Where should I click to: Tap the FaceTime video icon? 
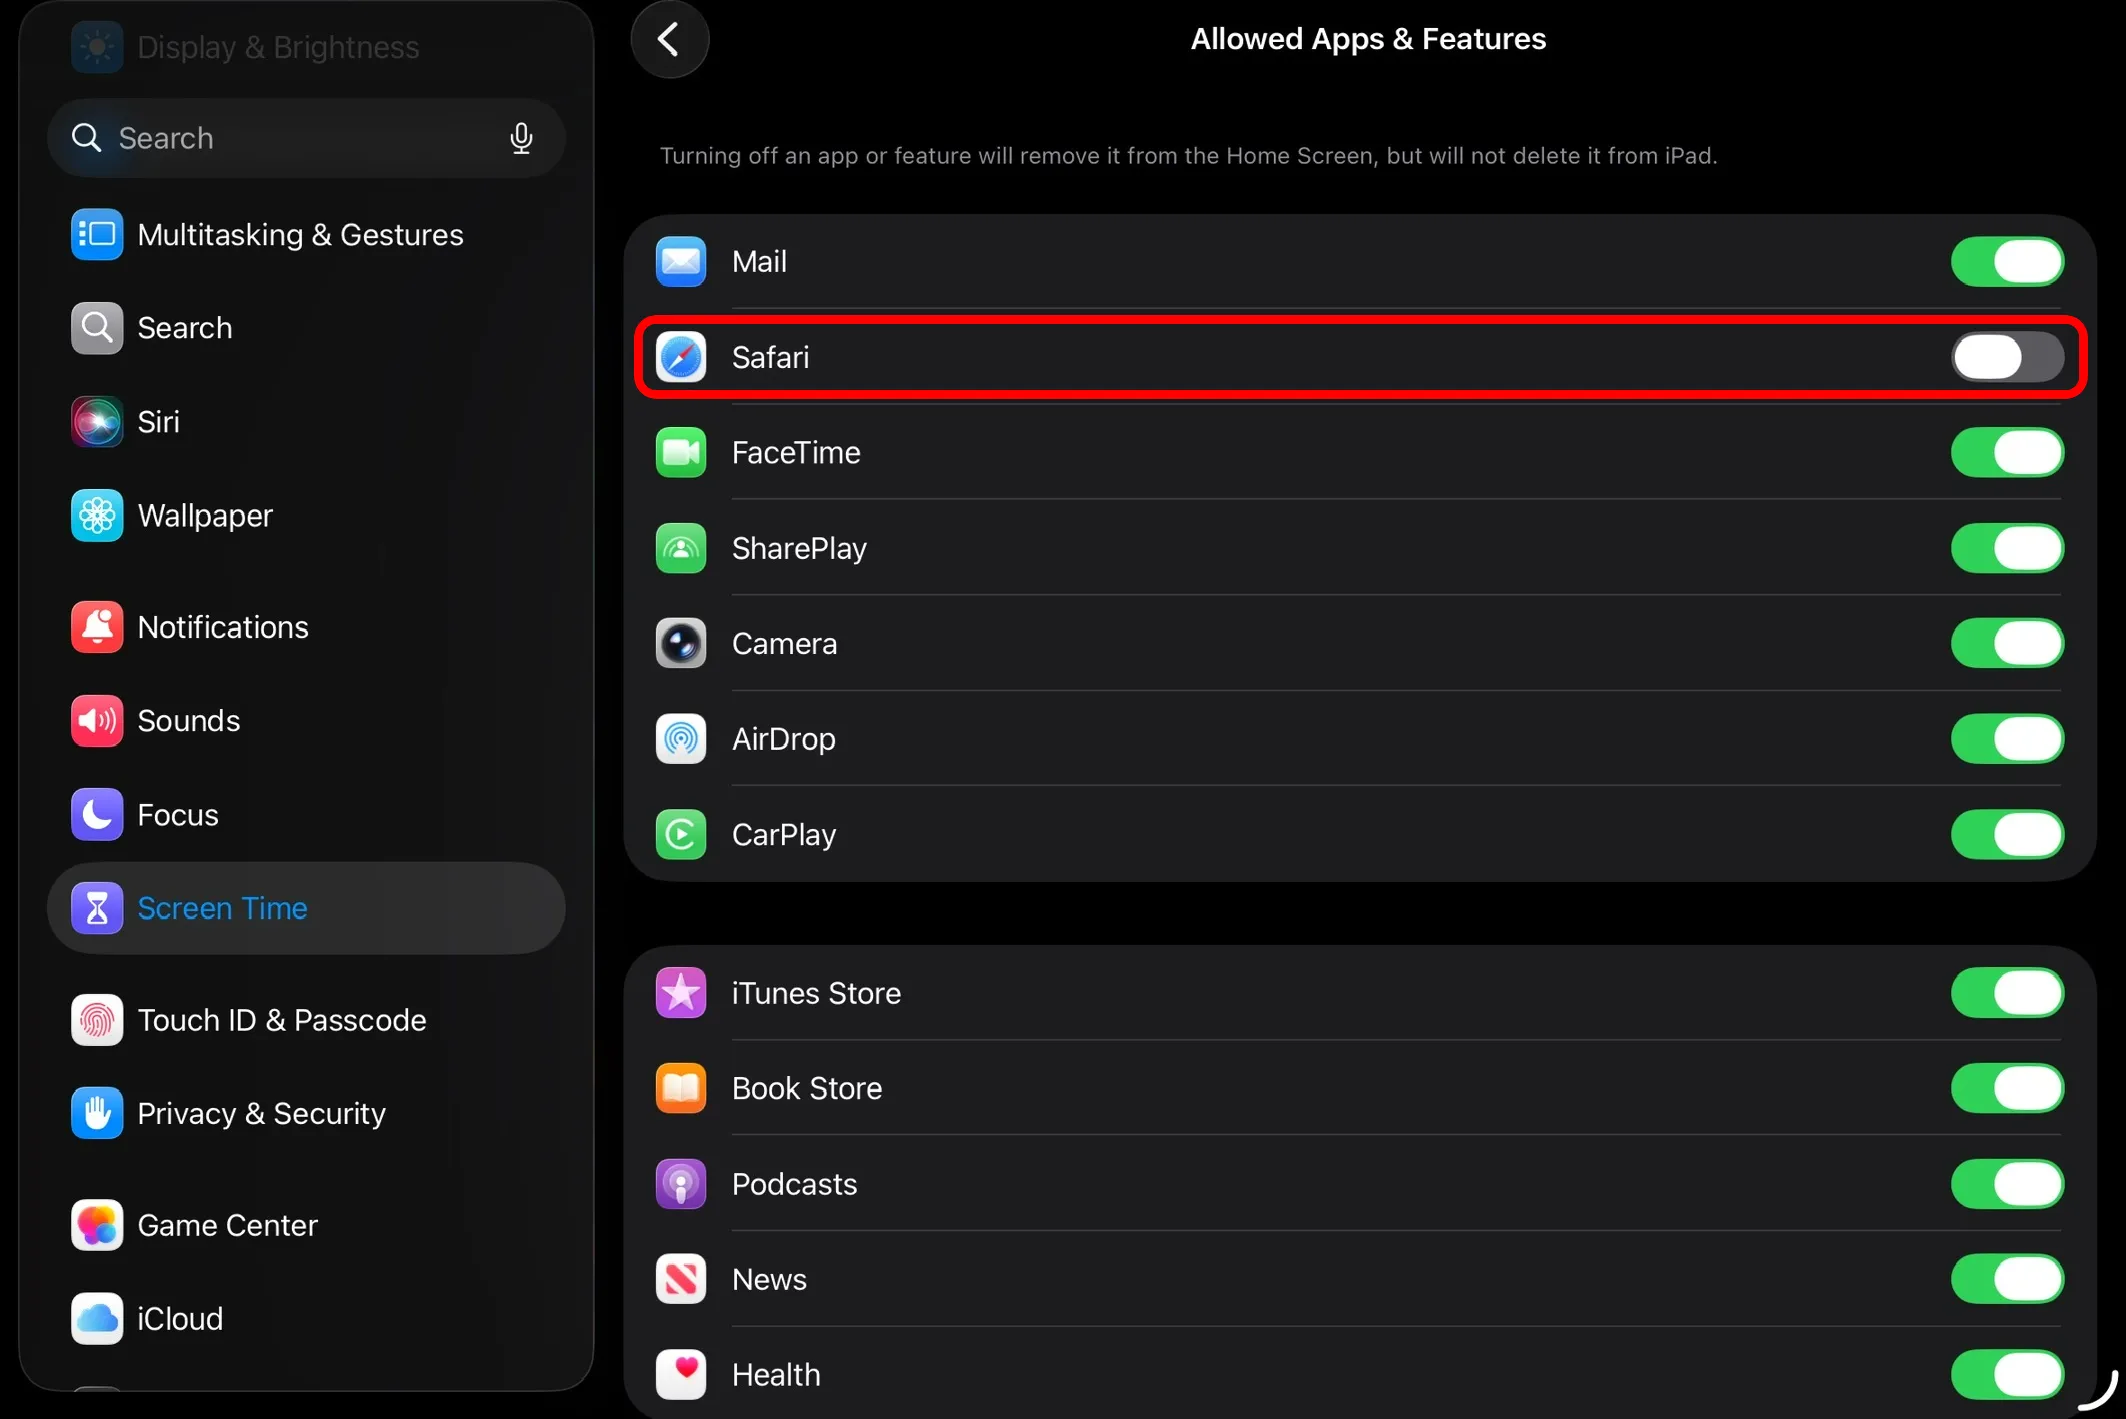(x=681, y=453)
